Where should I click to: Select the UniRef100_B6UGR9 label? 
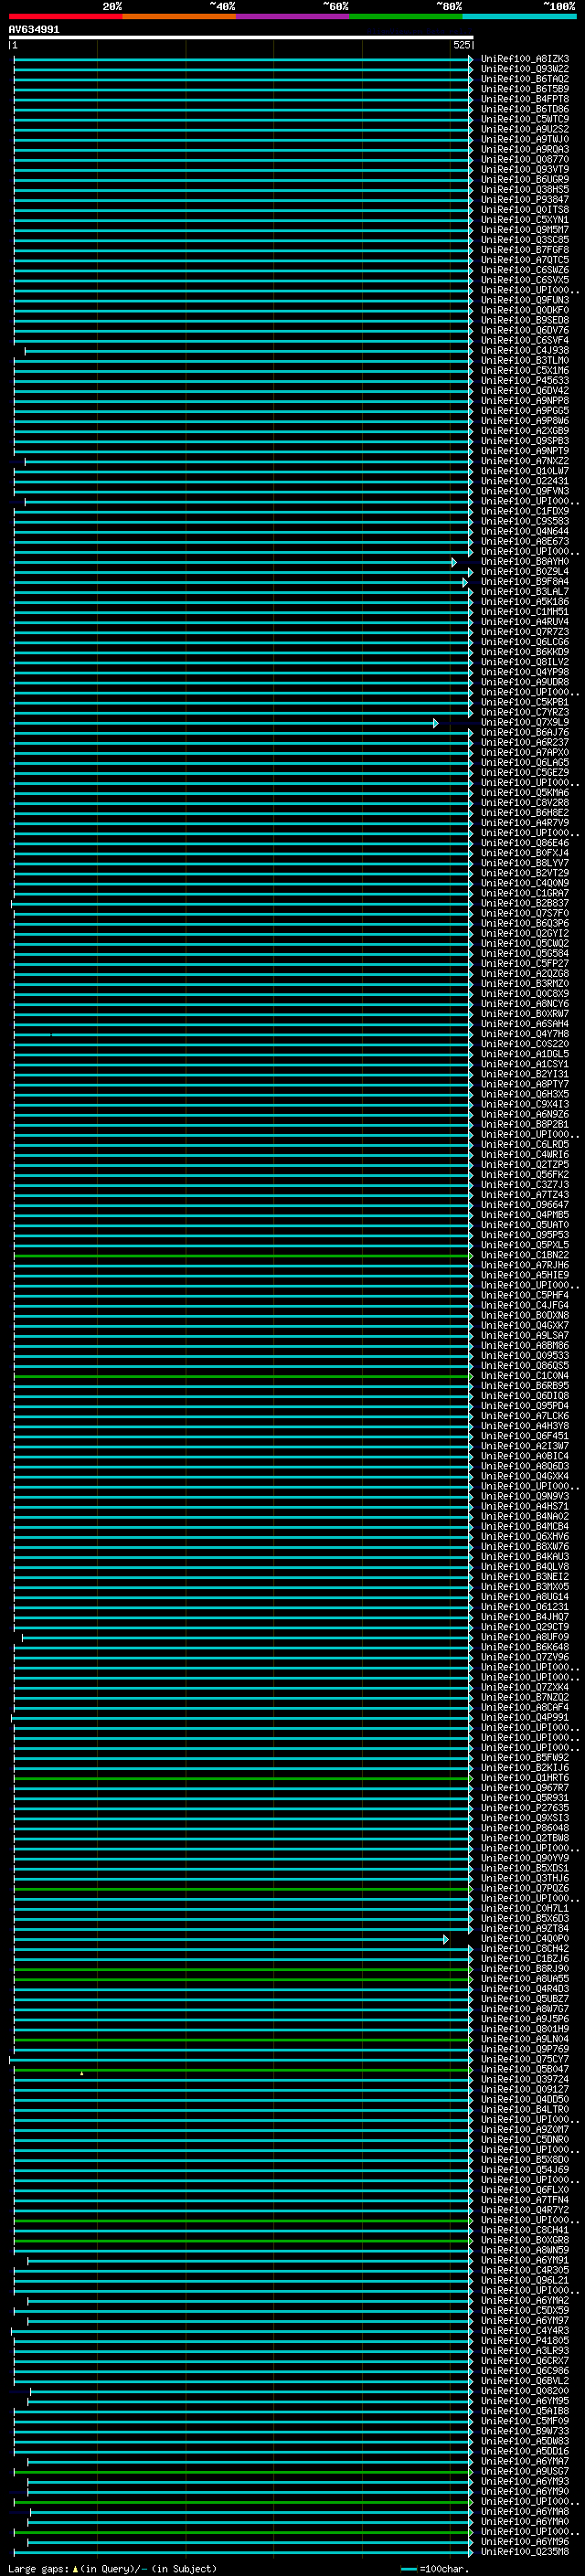click(x=524, y=180)
